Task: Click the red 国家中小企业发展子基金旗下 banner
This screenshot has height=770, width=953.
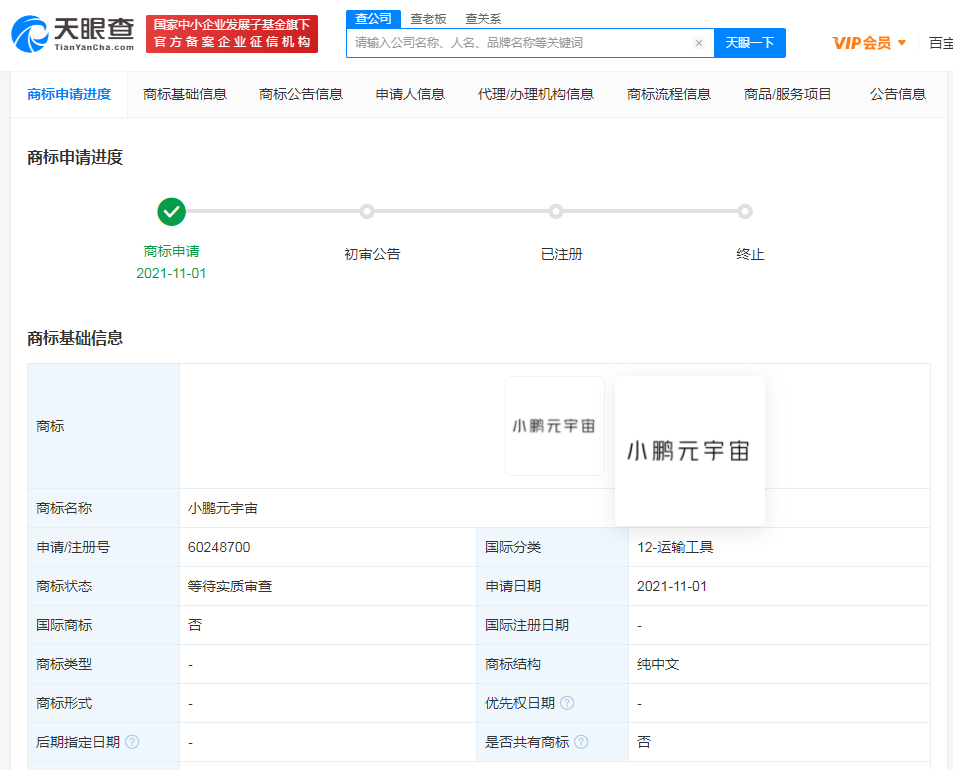Action: (232, 34)
